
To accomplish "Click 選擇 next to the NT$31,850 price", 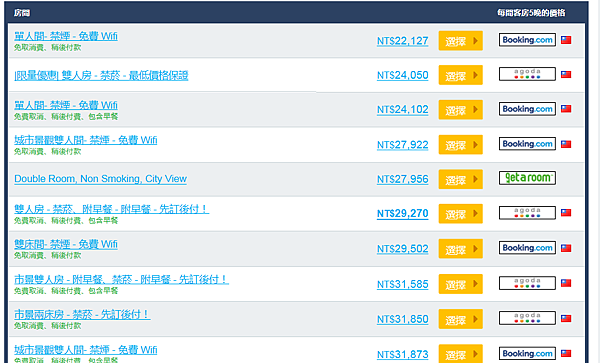I will tap(460, 319).
